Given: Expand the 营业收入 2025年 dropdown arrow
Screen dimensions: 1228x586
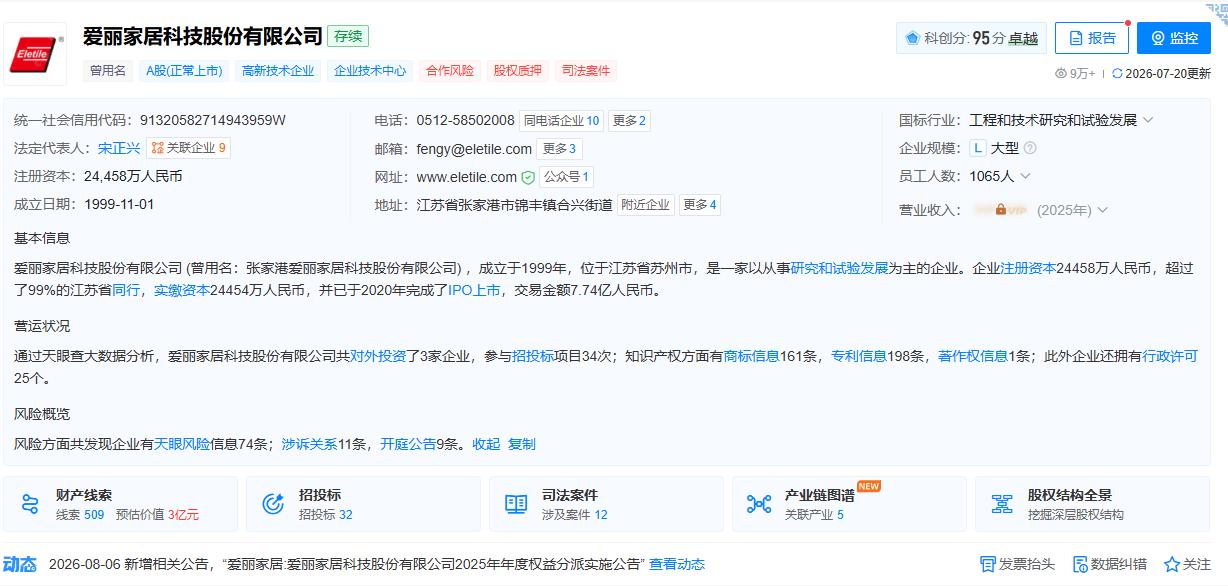Looking at the screenshot, I should (1102, 210).
